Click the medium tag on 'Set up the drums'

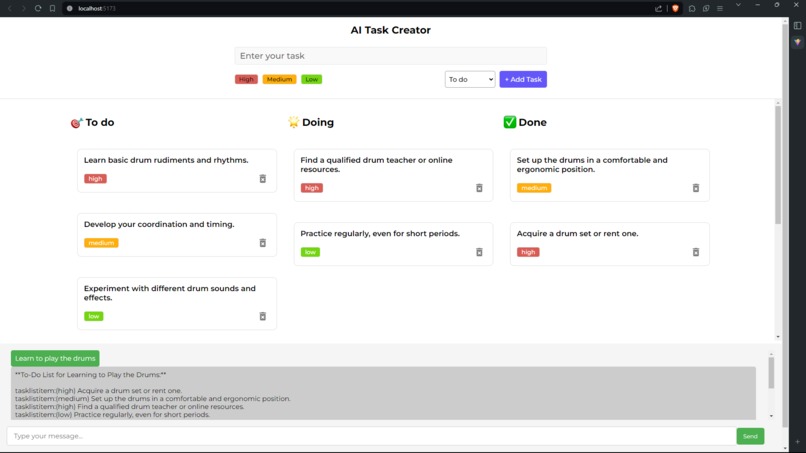tap(534, 188)
